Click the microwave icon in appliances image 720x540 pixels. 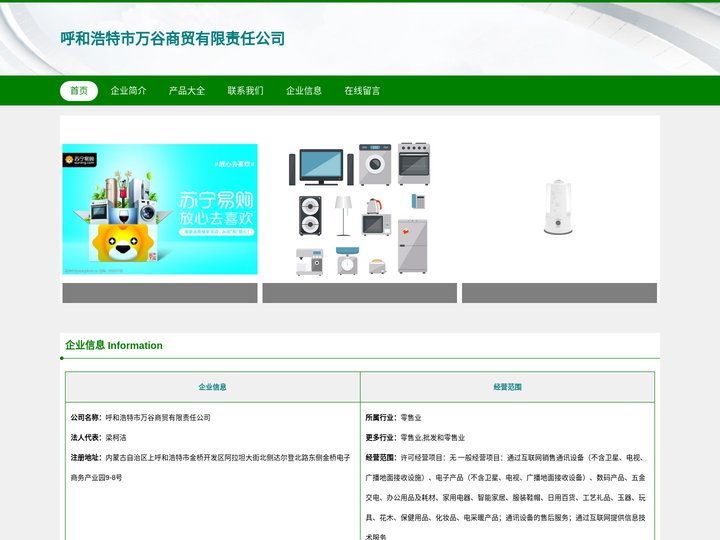coord(377,225)
